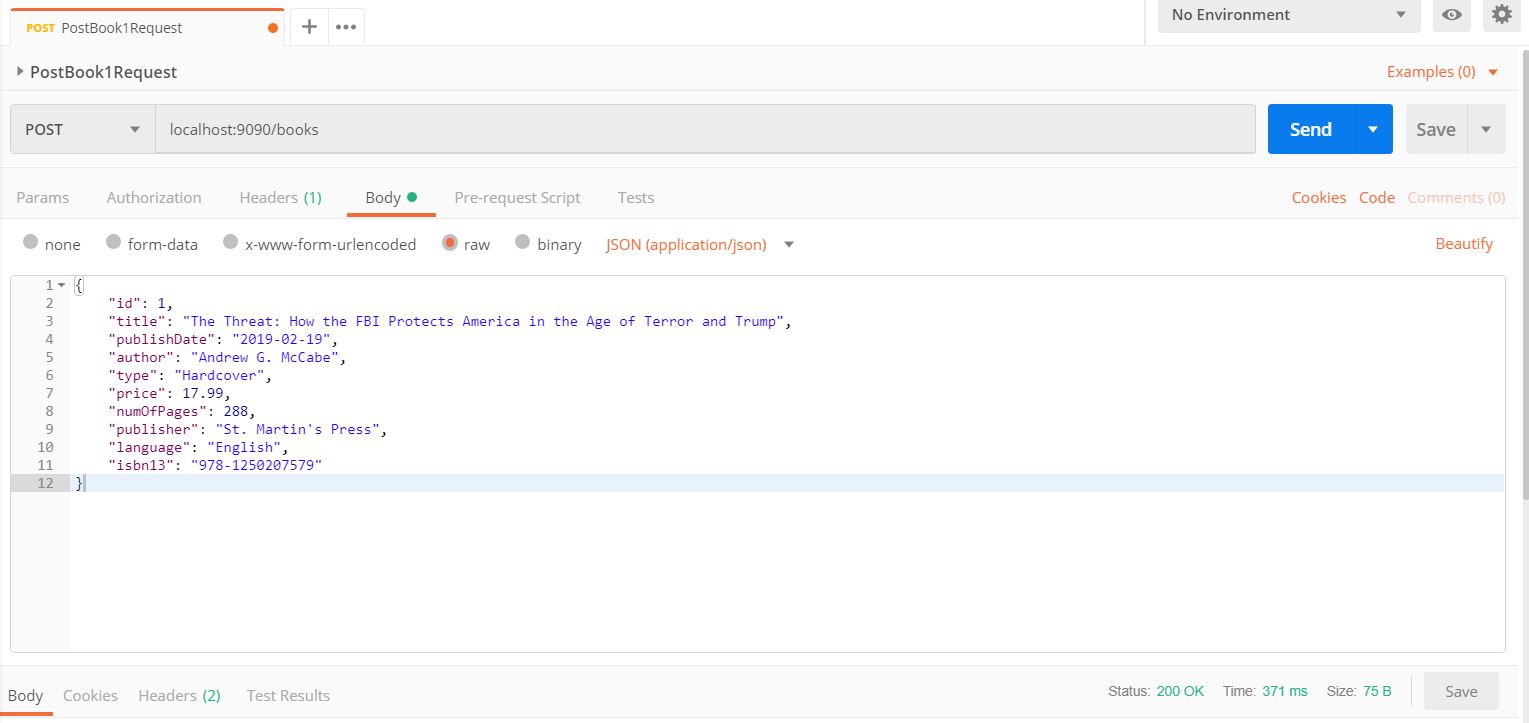Select binary body type radio
The image size is (1529, 723).
tap(523, 243)
